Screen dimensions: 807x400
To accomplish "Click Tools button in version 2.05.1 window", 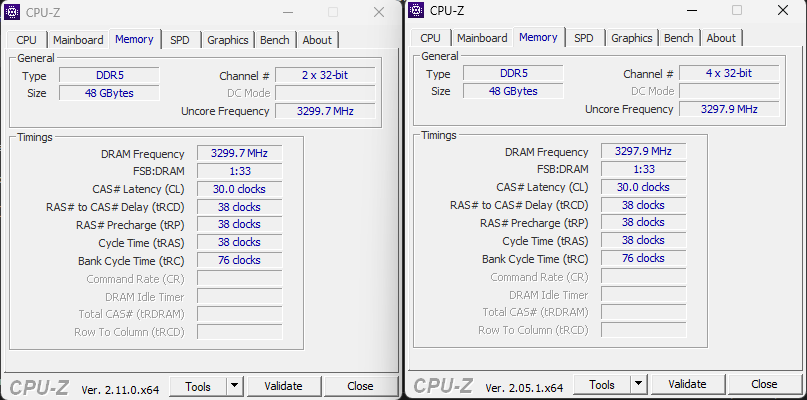I will click(x=602, y=385).
